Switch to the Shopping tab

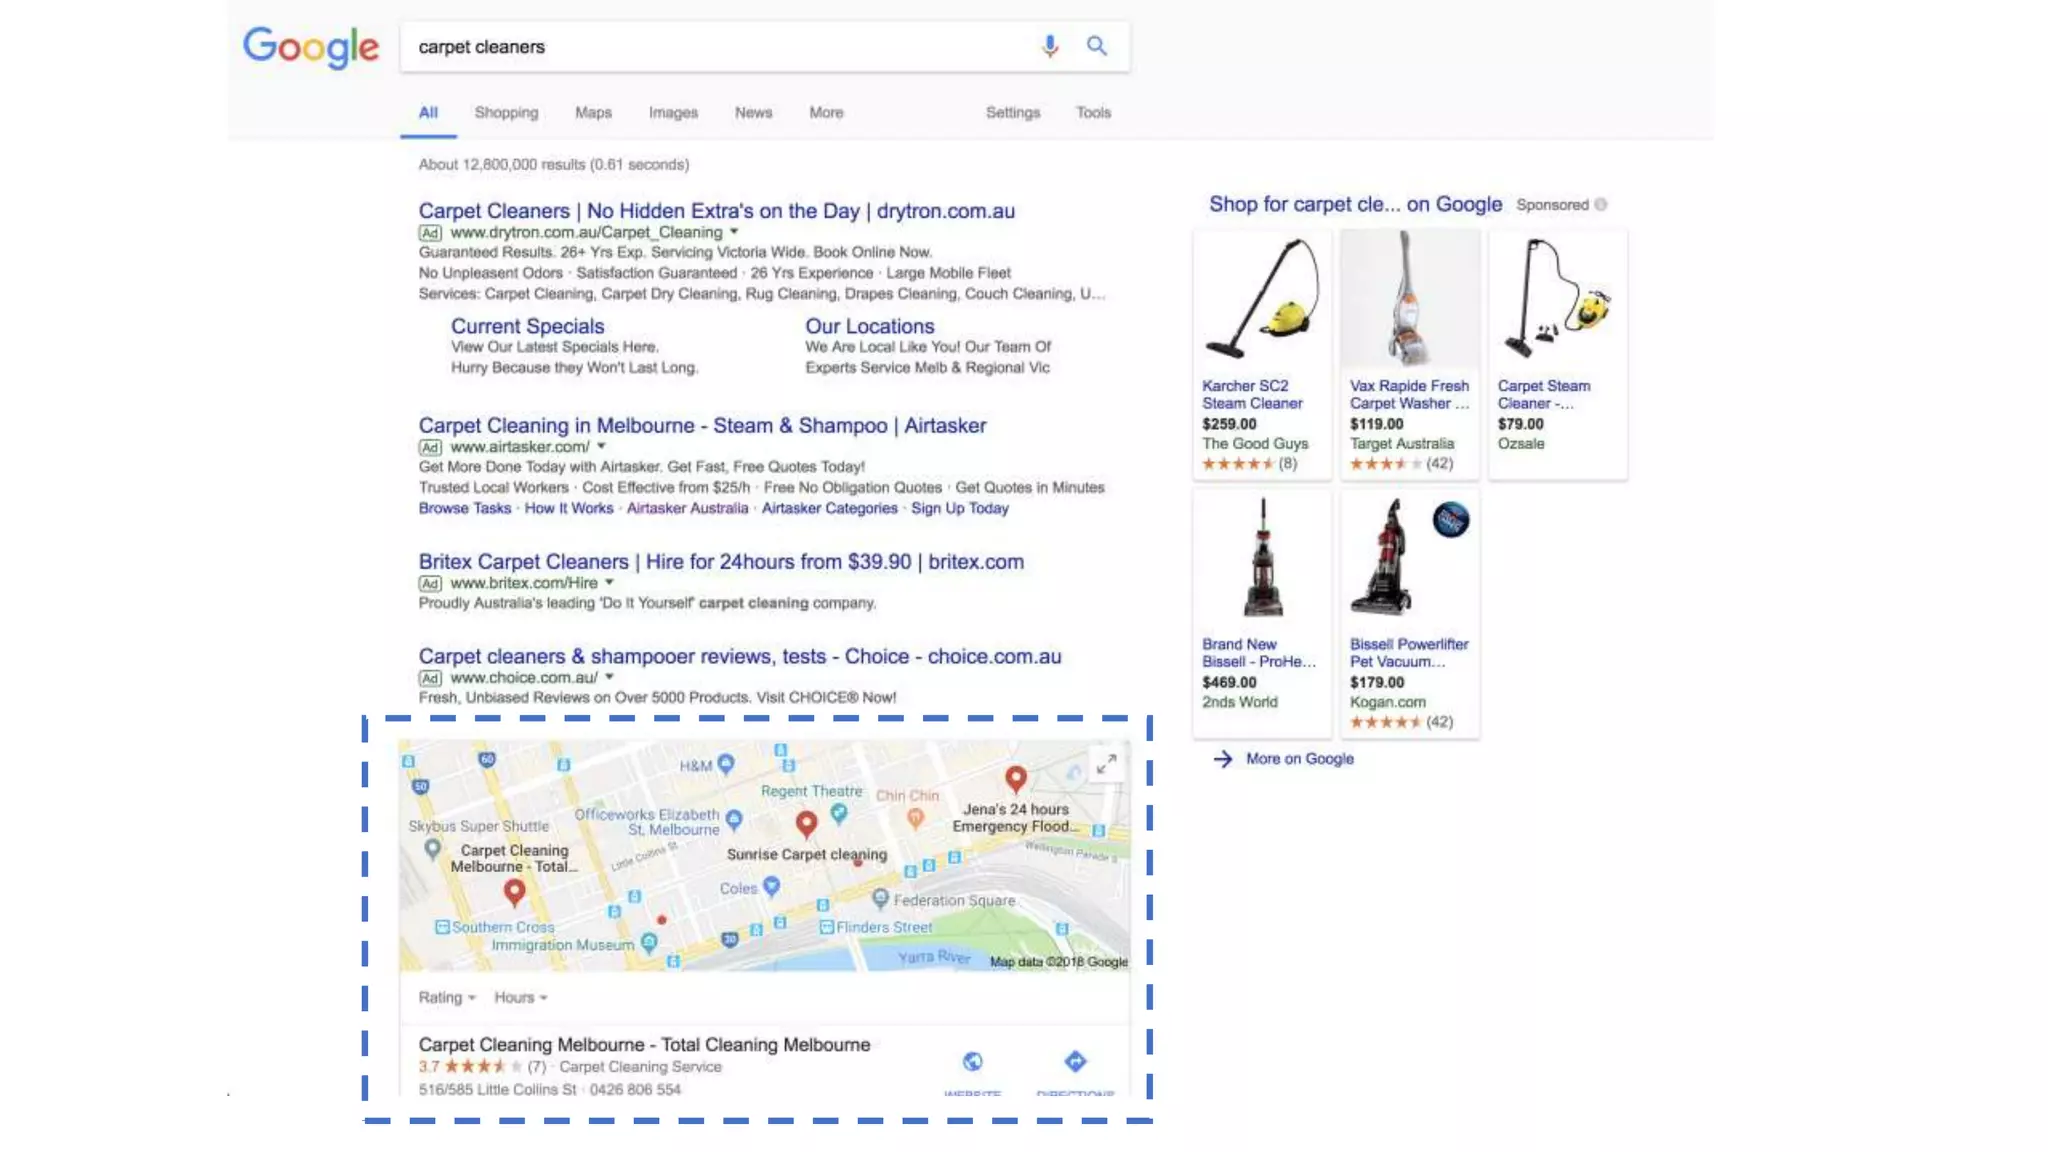point(506,113)
